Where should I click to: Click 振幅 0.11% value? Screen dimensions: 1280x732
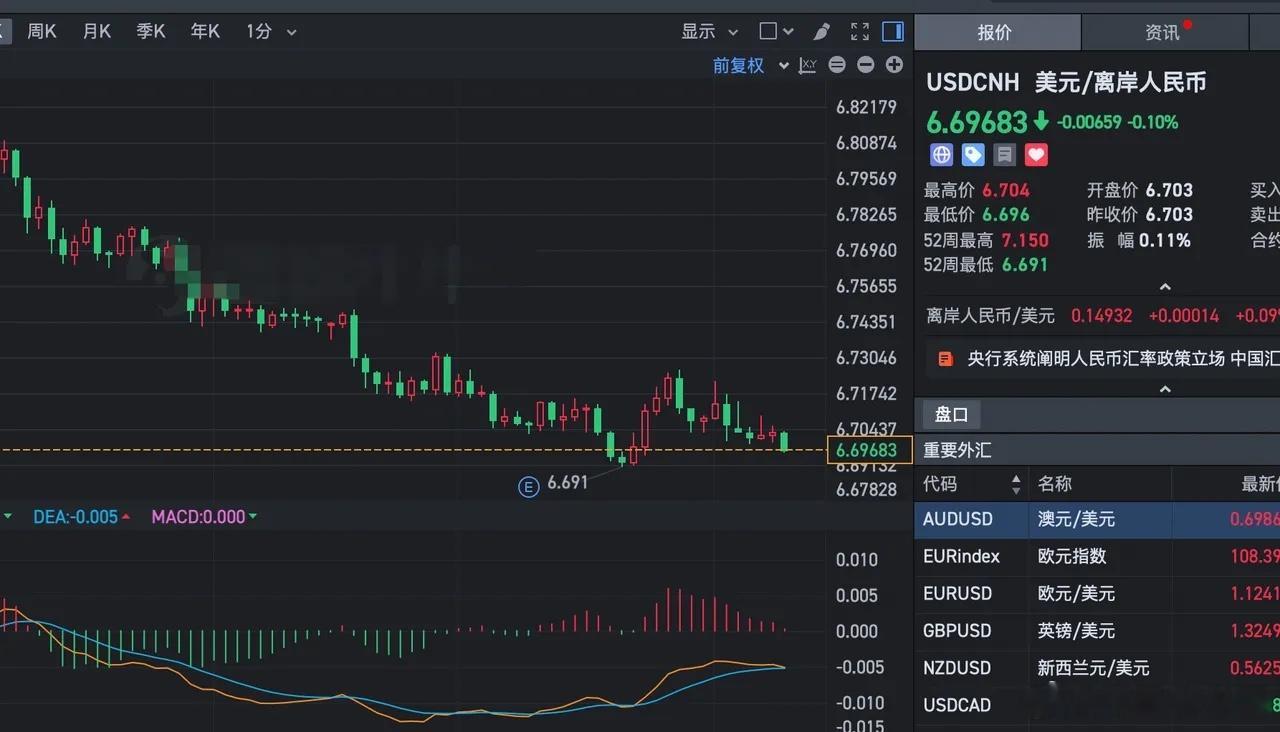(x=1165, y=240)
